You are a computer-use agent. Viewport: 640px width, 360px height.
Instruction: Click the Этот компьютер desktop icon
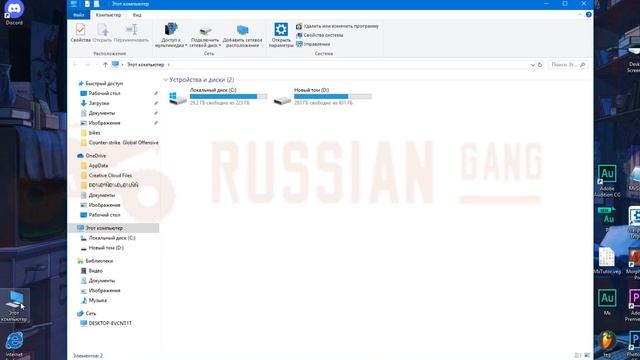coord(15,306)
